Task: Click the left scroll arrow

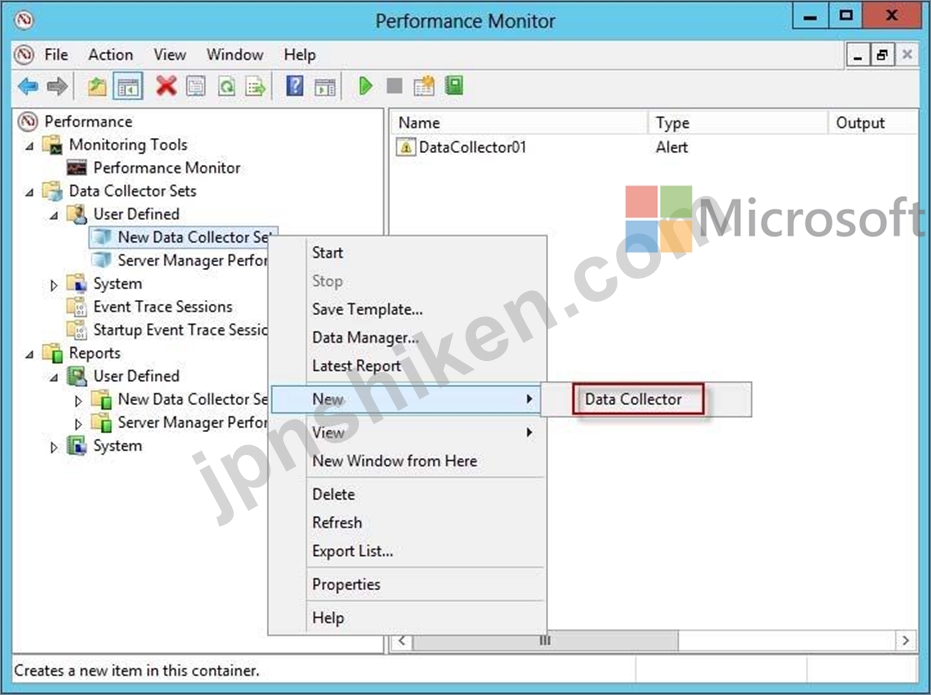Action: (402, 640)
